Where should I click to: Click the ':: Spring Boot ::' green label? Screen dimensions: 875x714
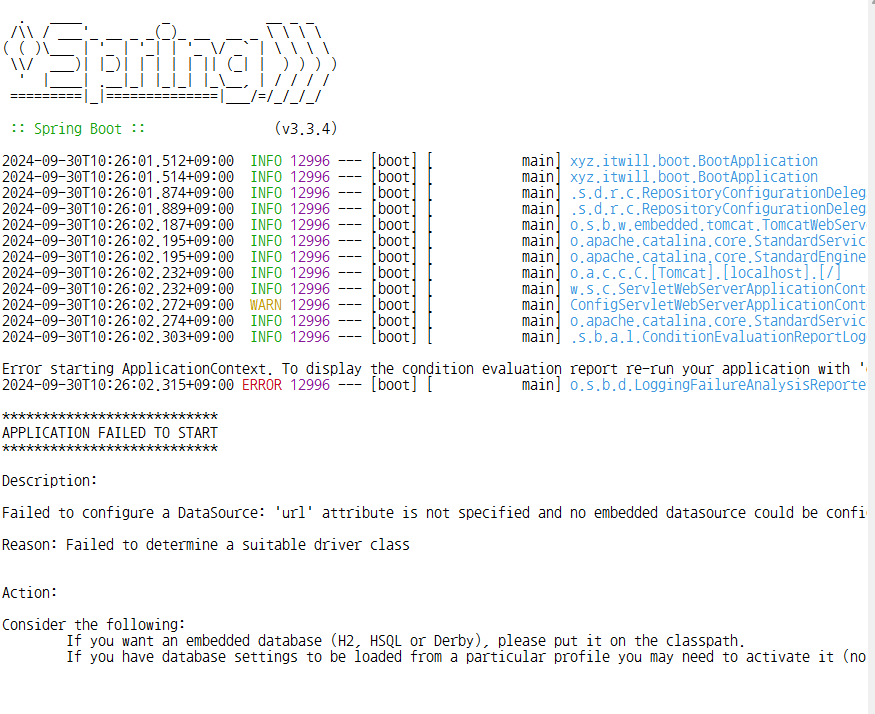click(x=78, y=129)
